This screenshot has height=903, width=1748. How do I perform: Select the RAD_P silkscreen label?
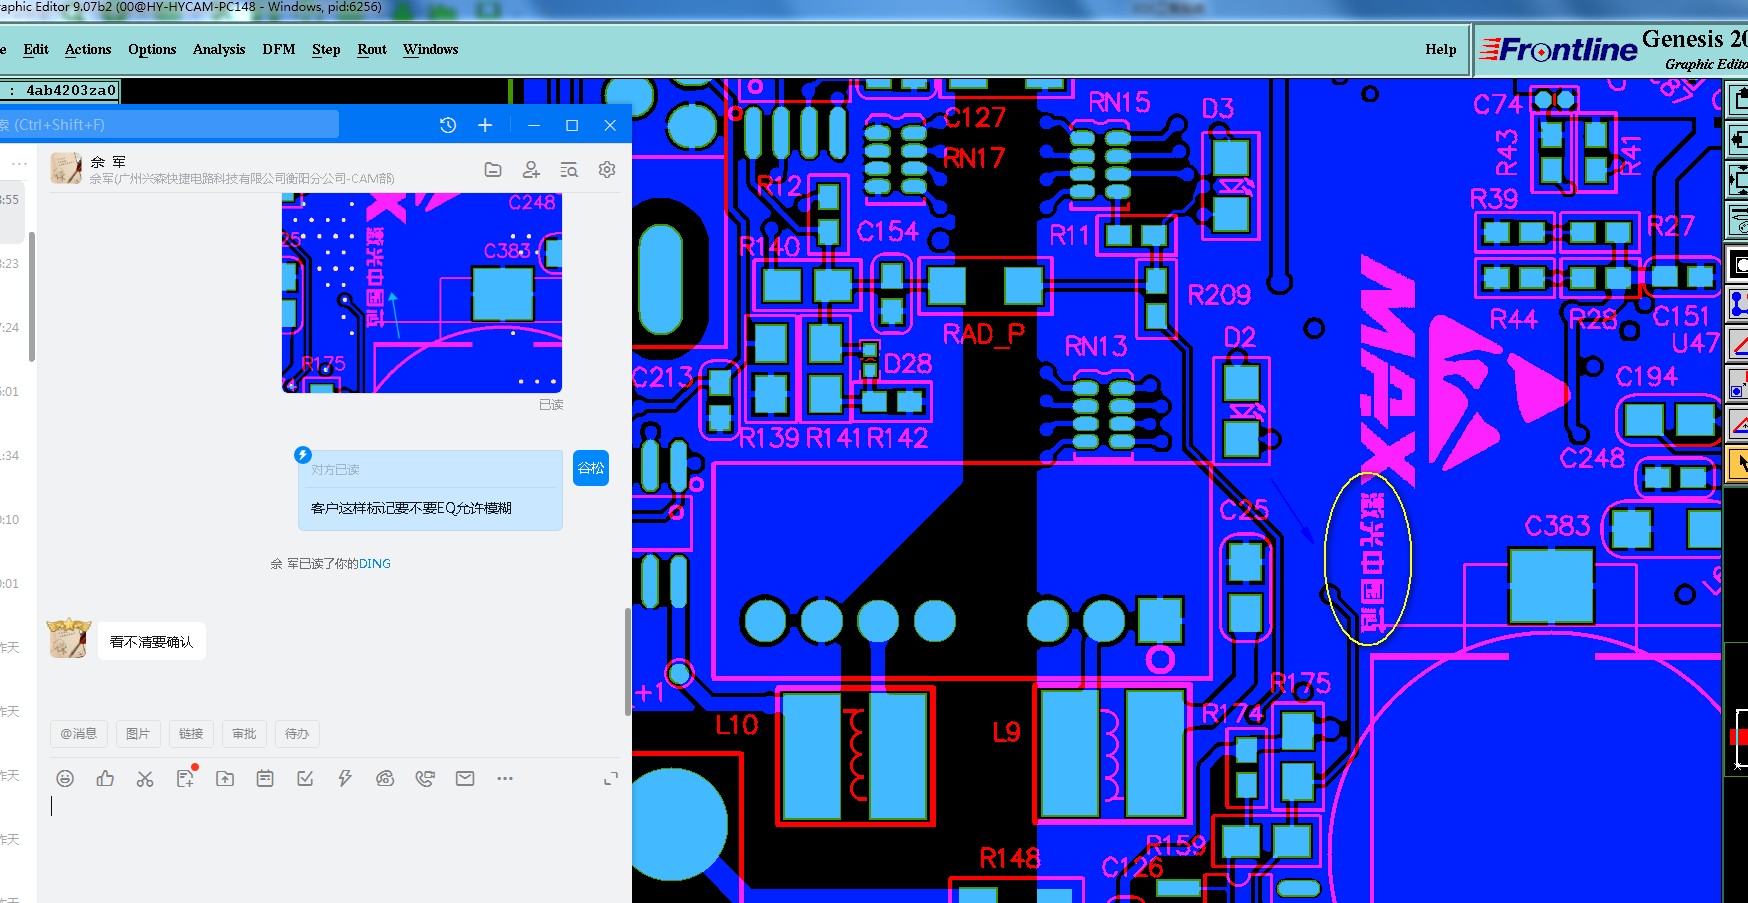(x=984, y=334)
